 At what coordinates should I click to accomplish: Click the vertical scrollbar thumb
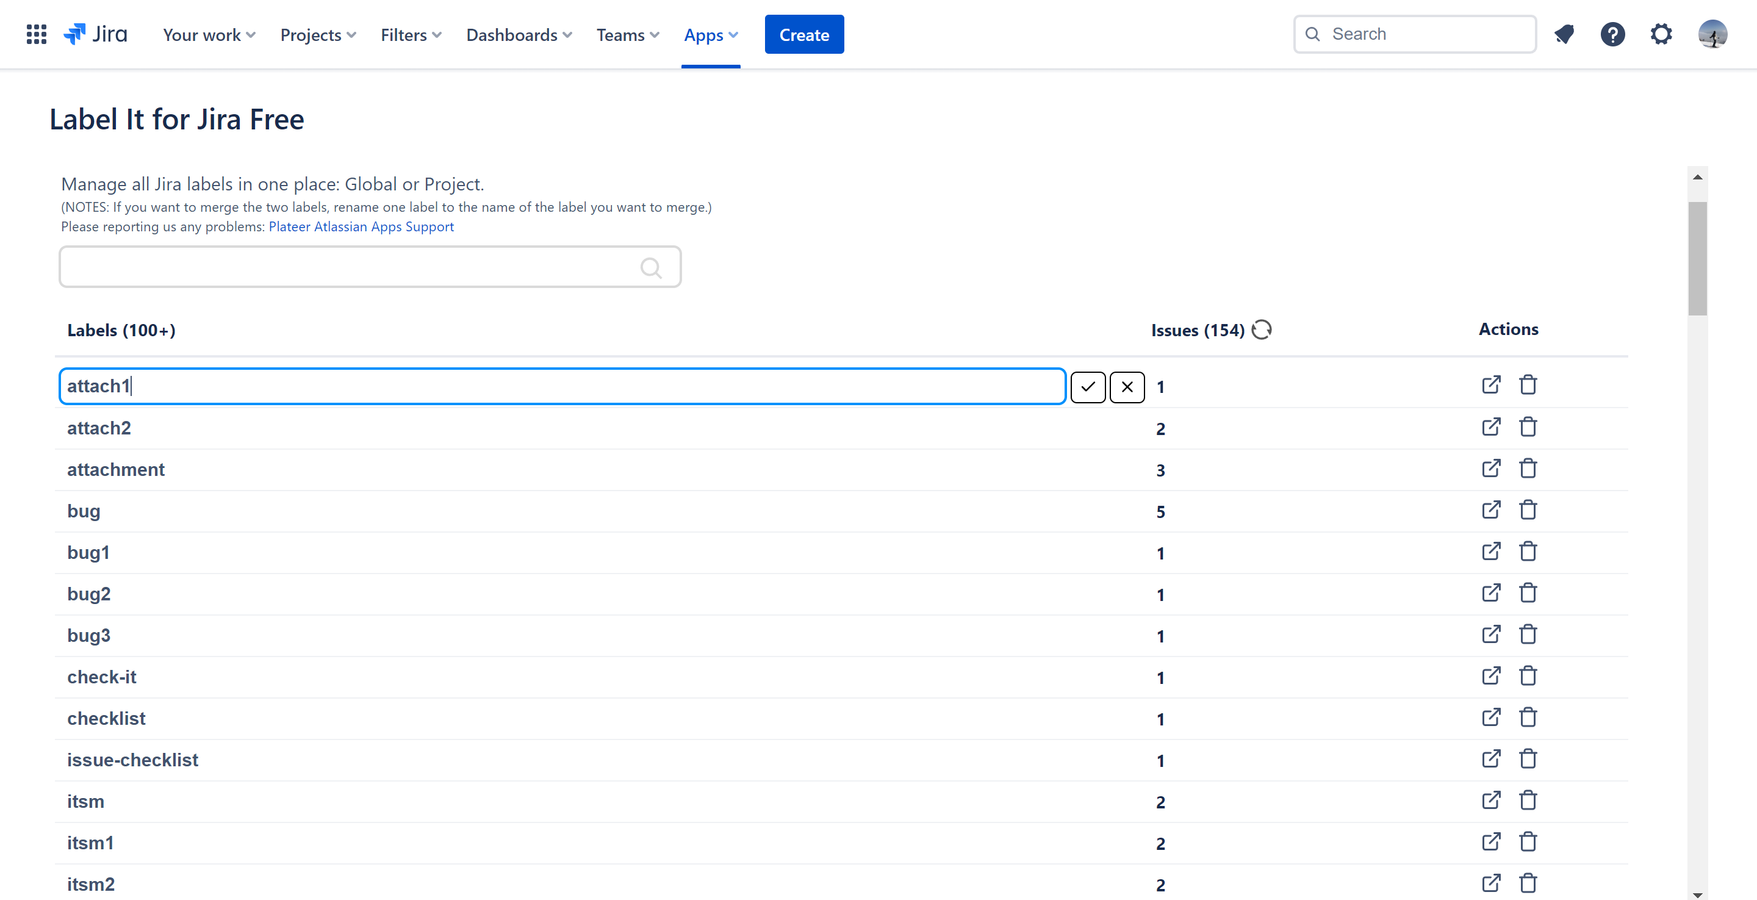click(x=1697, y=259)
